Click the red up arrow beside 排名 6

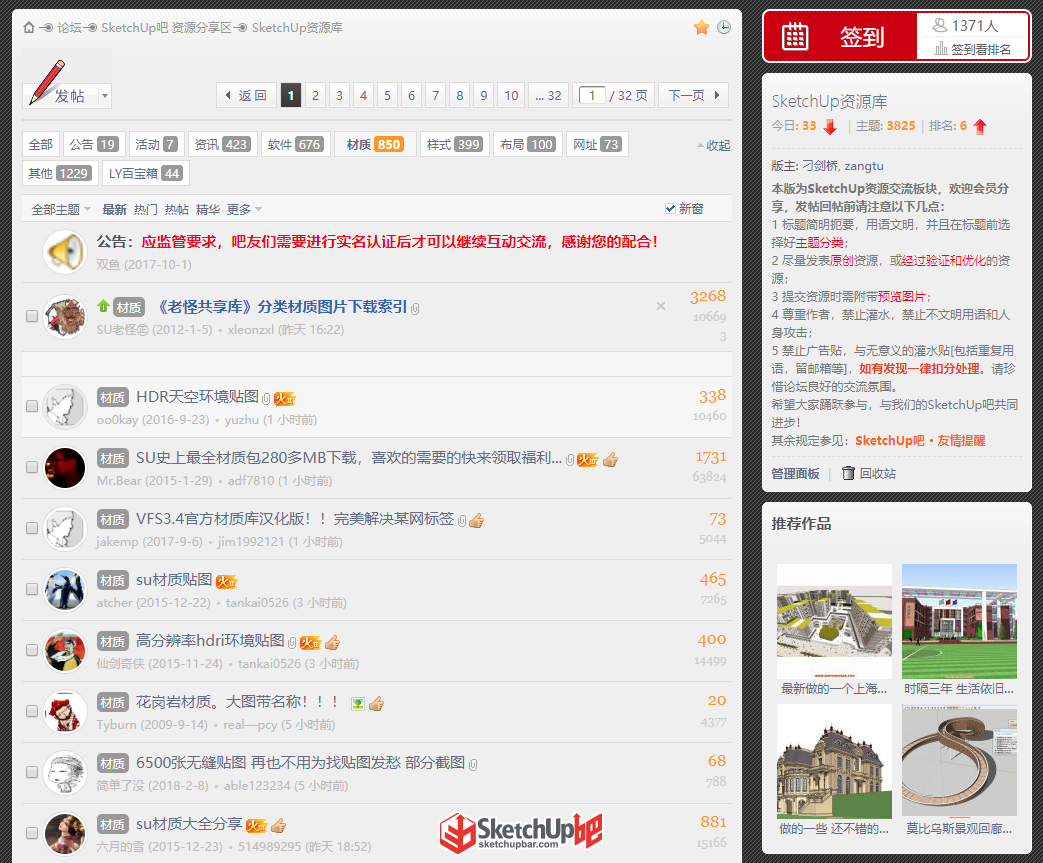[980, 126]
